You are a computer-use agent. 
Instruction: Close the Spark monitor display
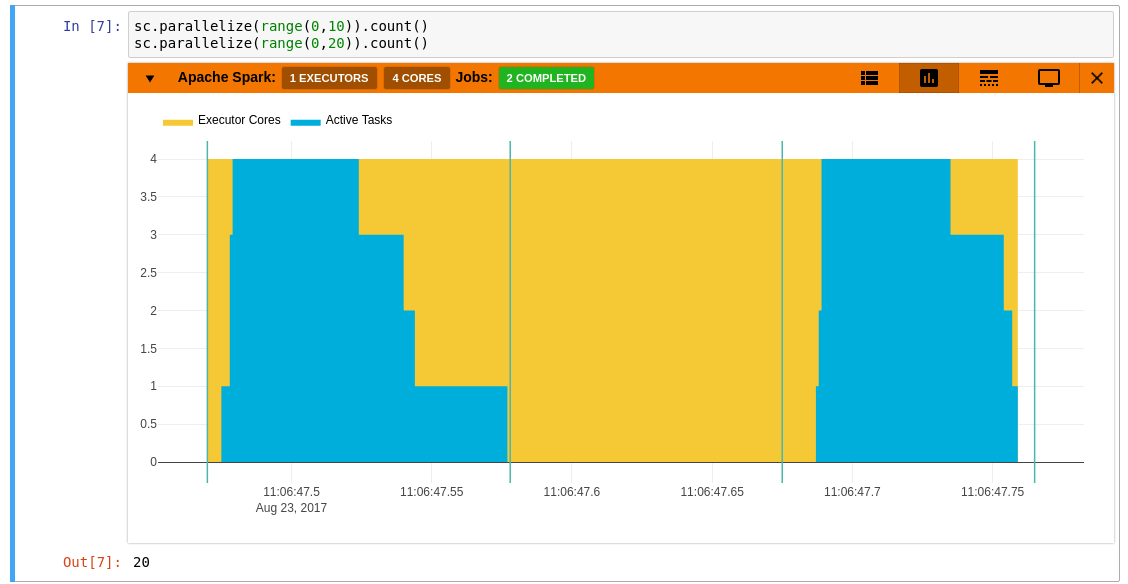pos(1096,78)
